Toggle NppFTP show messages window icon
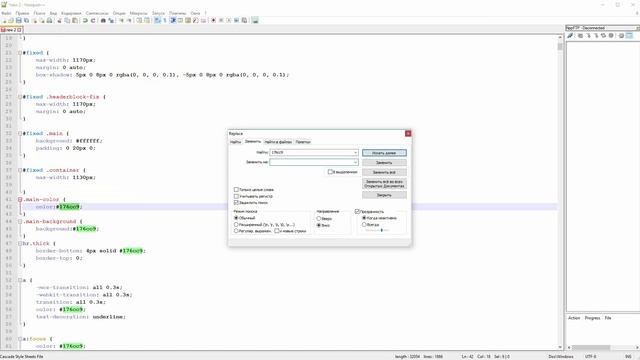Viewport: 640px width, 360px height. tap(629, 36)
